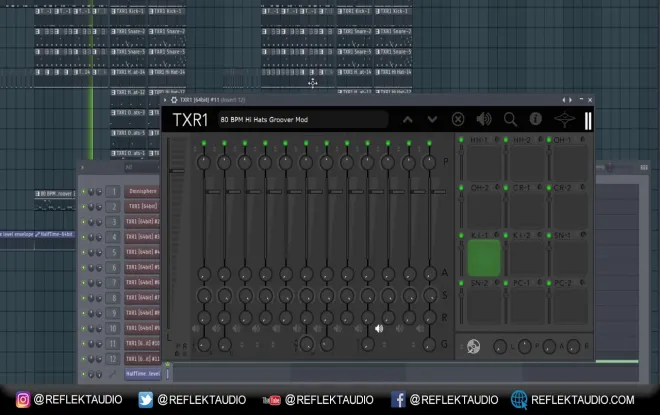This screenshot has height=415, width=660.
Task: Toggle the green LED above the last mixer strip
Action: point(429,144)
